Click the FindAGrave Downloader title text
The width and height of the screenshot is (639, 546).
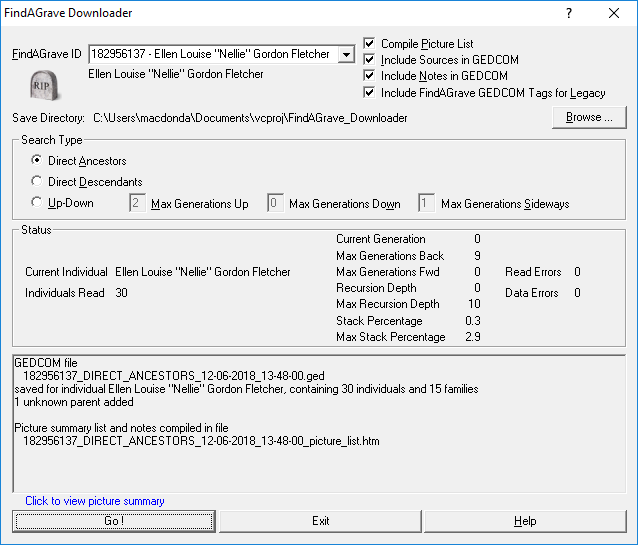(x=68, y=13)
